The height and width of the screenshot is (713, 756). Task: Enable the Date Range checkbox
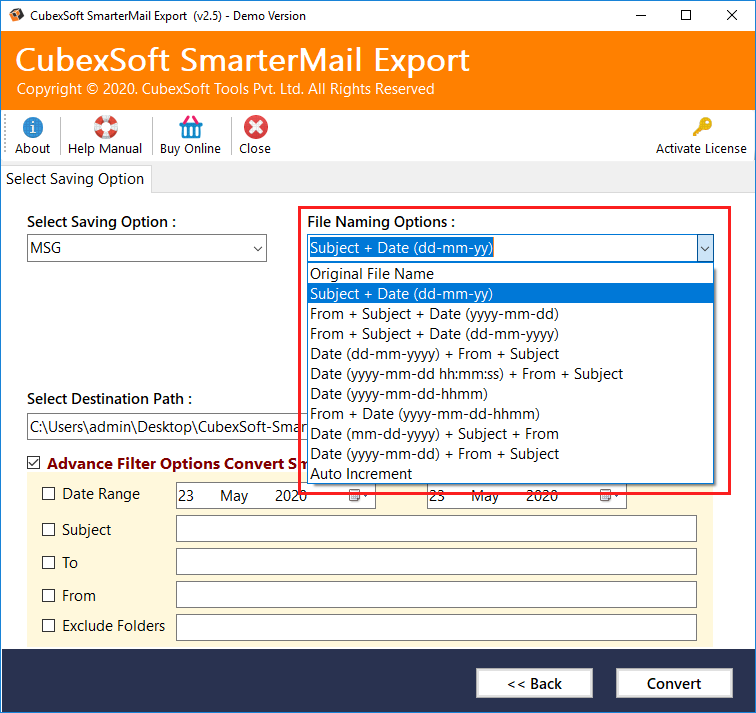[x=48, y=494]
